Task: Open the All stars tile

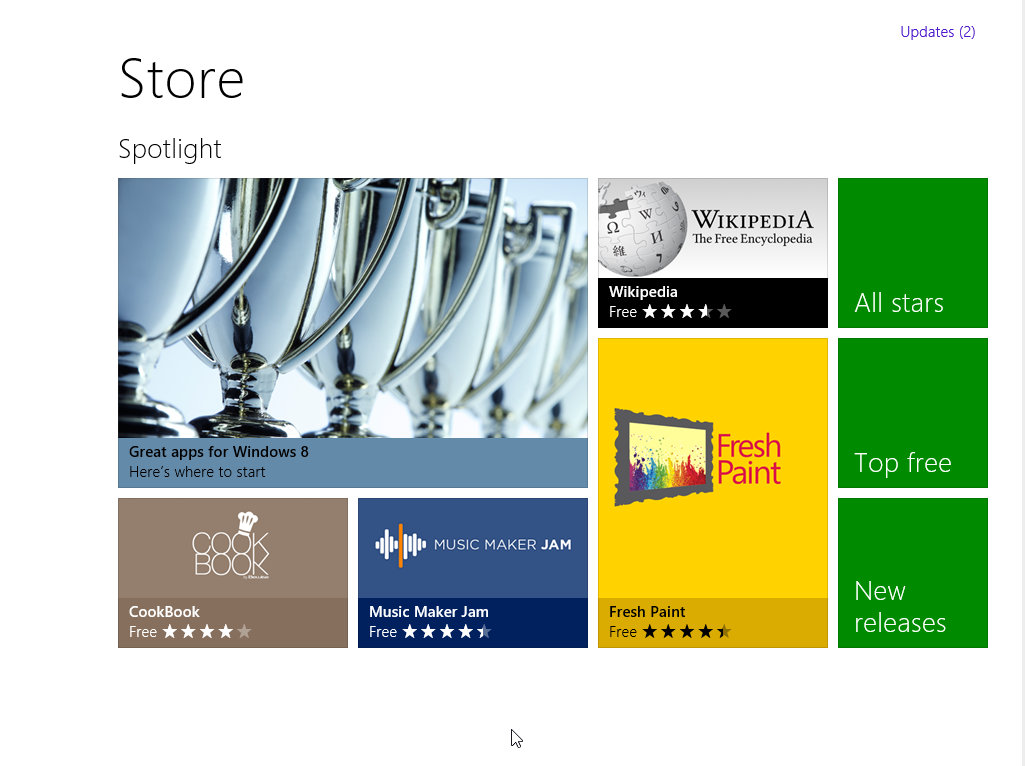Action: [913, 253]
